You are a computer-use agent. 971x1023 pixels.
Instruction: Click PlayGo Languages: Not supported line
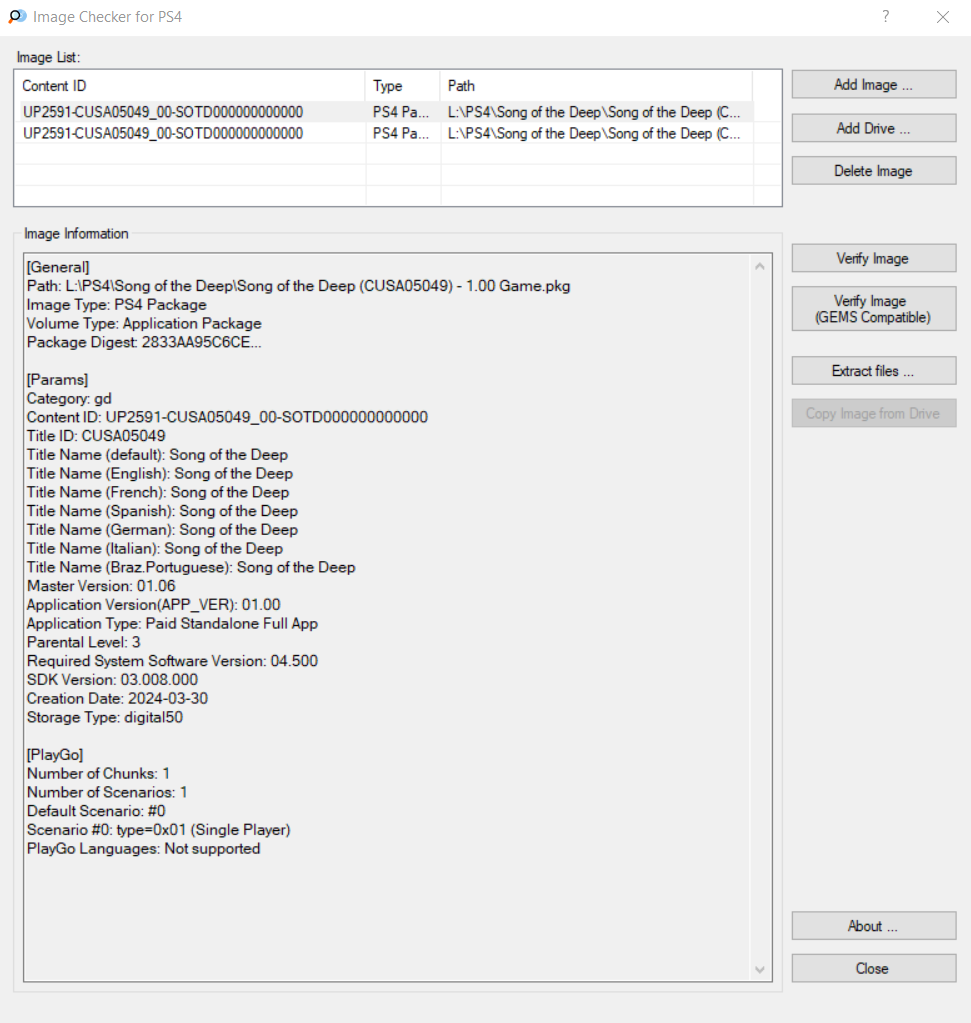click(144, 849)
